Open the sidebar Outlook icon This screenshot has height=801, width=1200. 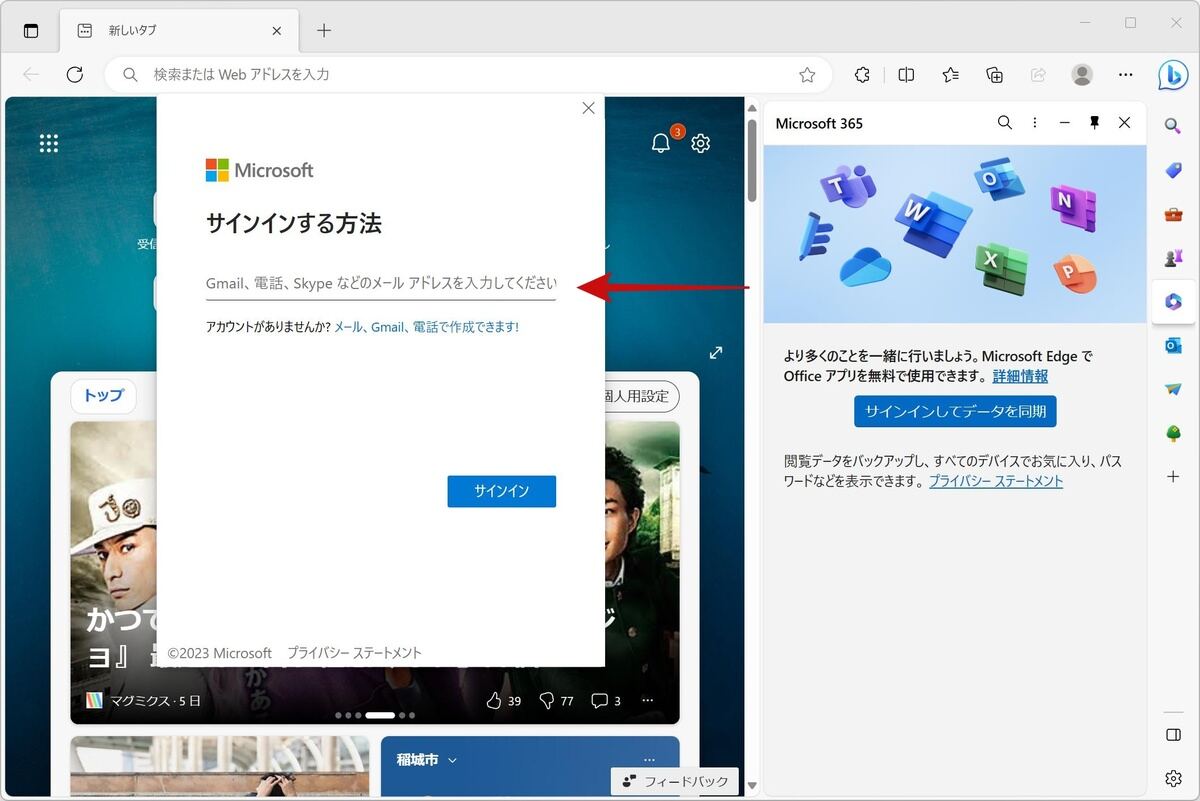pos(1173,346)
